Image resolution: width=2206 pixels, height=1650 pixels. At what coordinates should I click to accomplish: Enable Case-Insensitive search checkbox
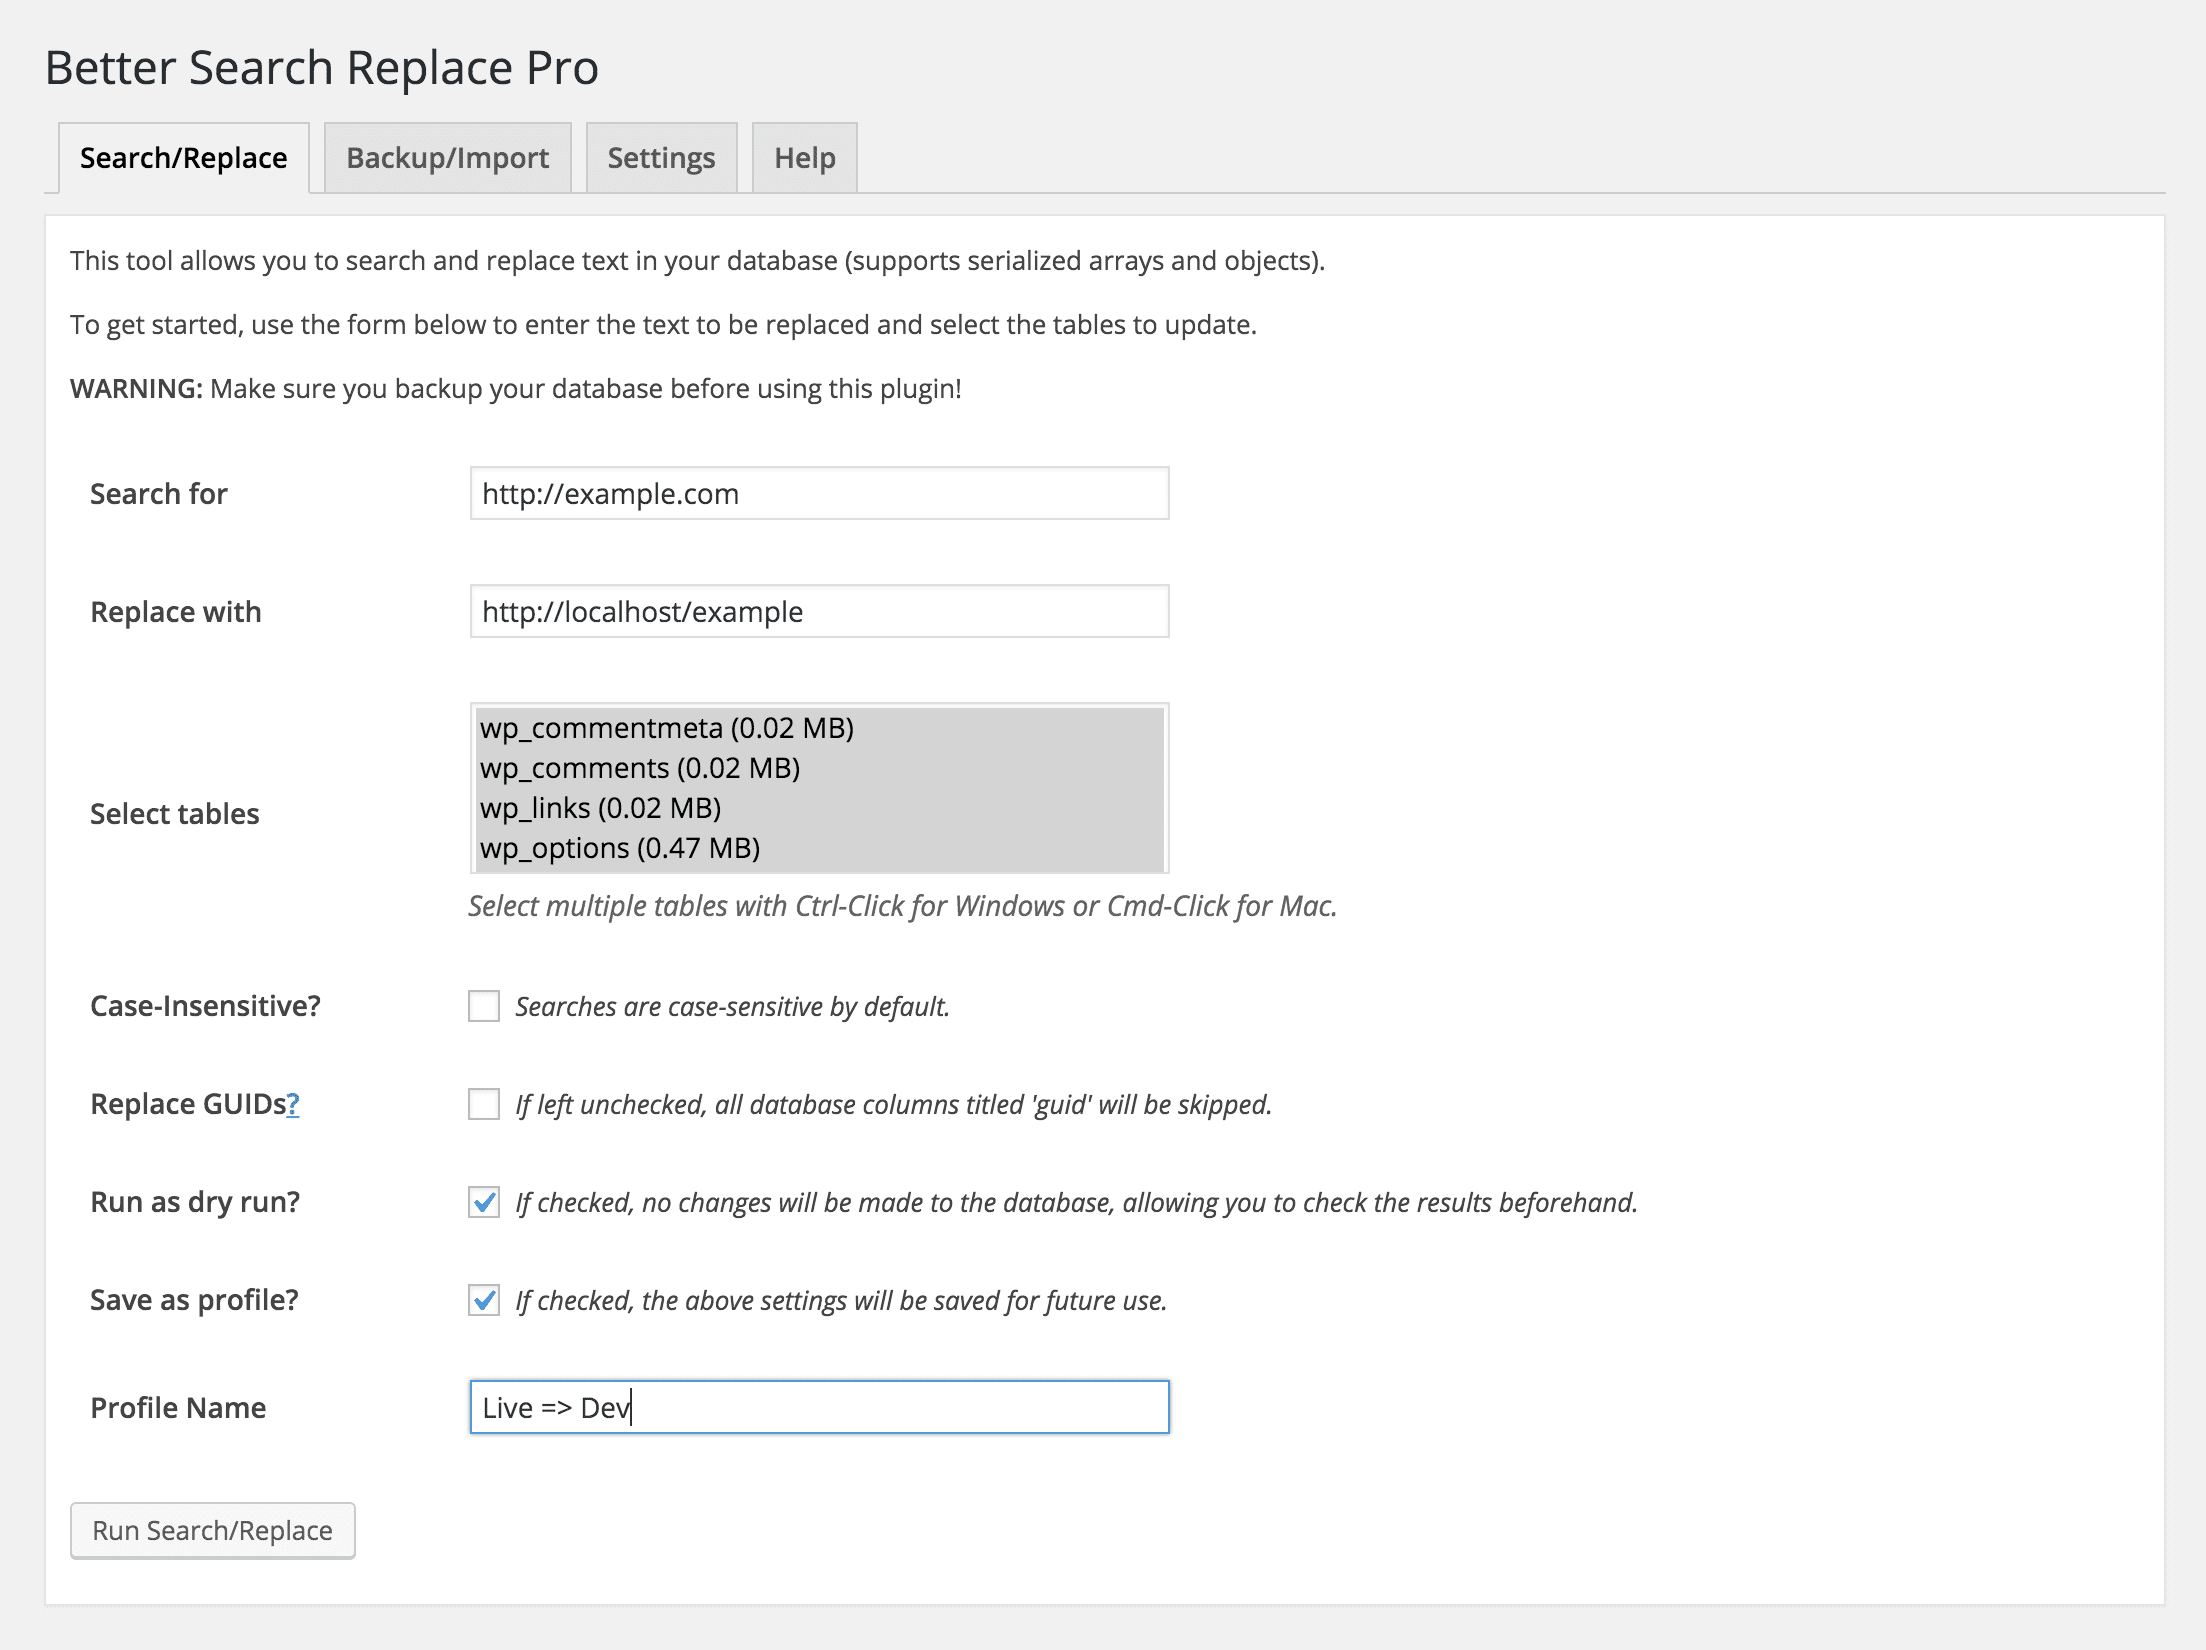(483, 1007)
